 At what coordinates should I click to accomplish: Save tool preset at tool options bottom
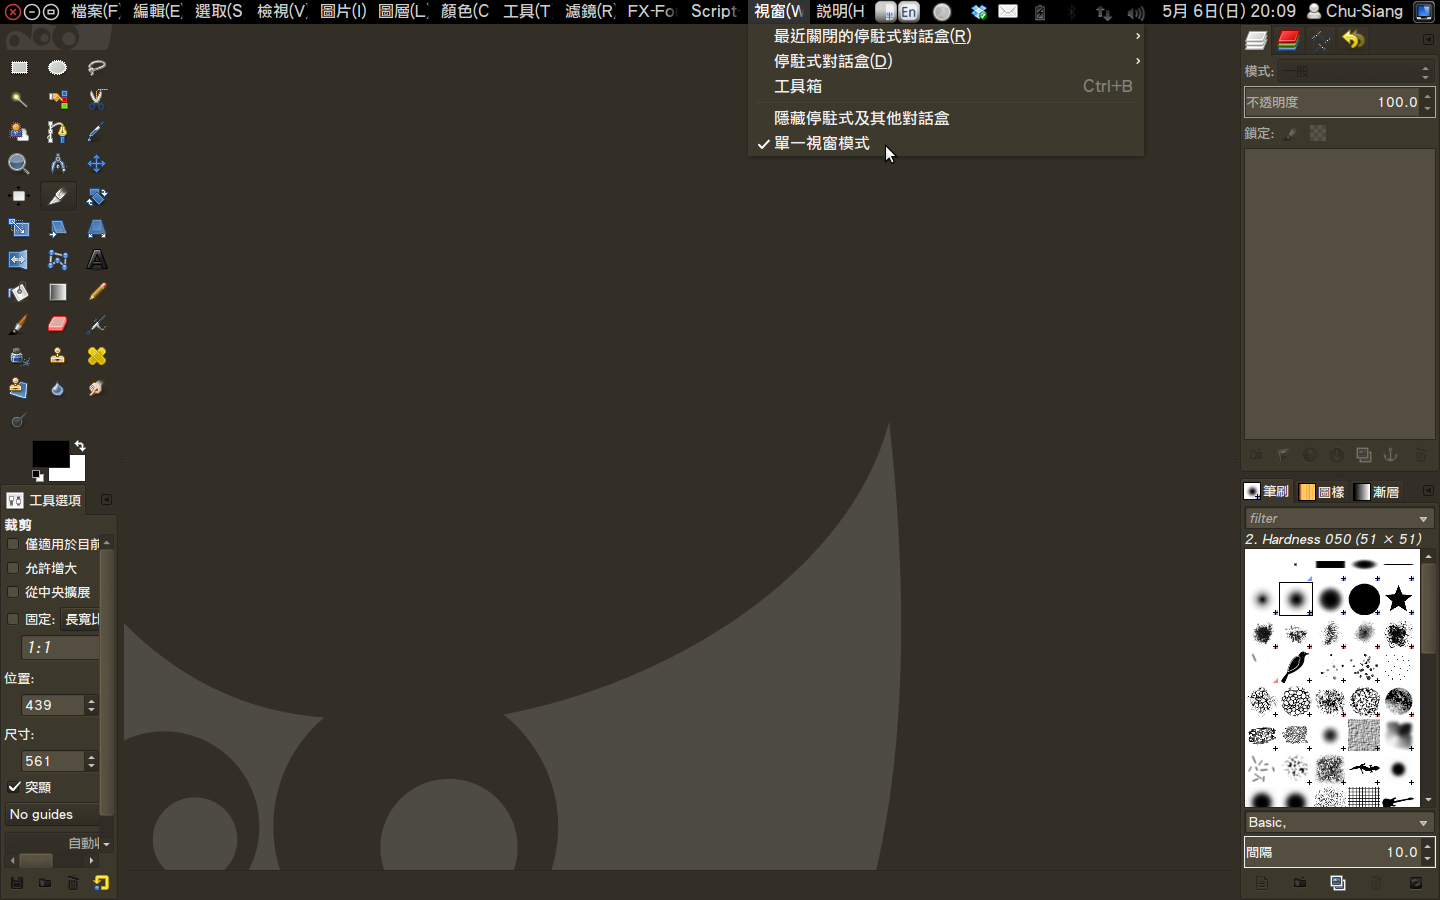[16, 883]
